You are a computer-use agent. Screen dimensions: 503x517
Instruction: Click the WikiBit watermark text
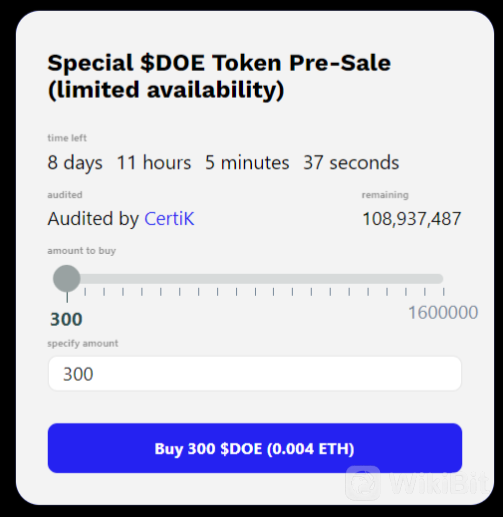coord(439,483)
